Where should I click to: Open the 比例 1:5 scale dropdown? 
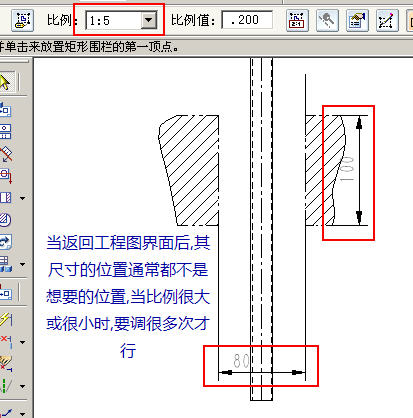[148, 20]
